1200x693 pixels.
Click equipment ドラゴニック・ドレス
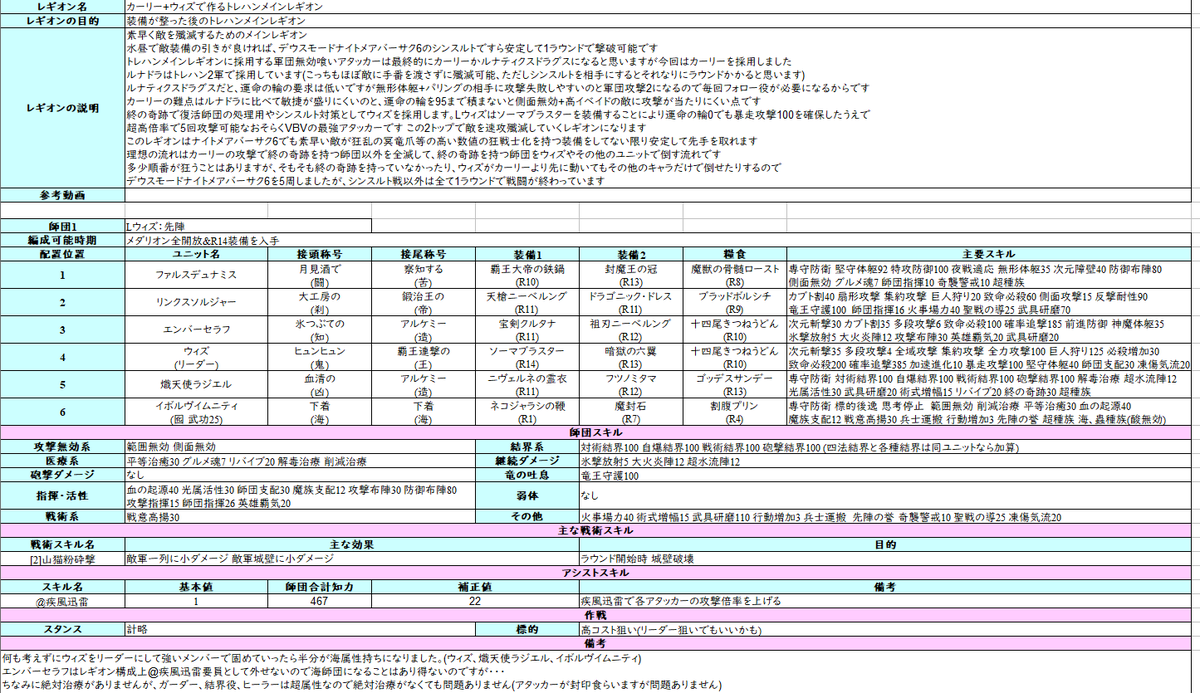pos(631,303)
